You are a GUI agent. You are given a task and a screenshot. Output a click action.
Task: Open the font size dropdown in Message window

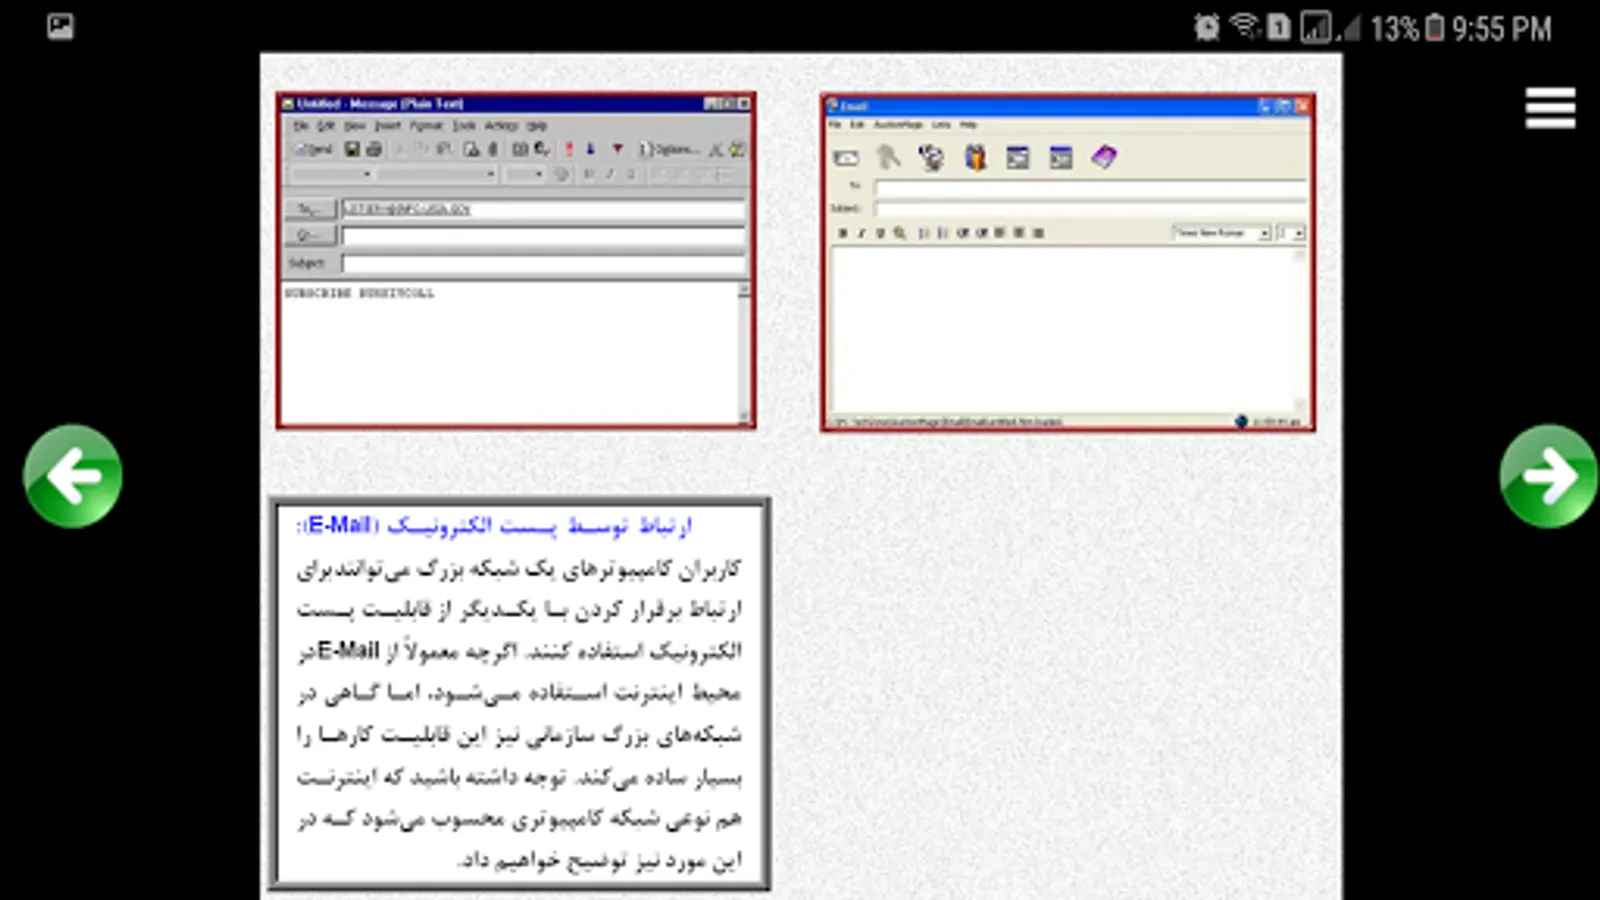pos(524,174)
